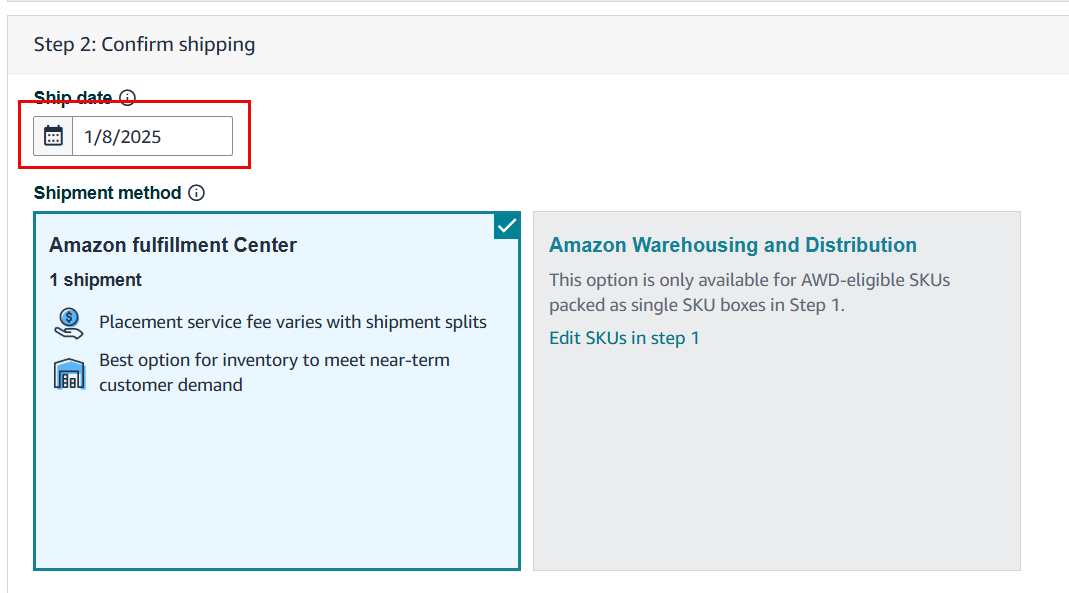The image size is (1069, 593).
Task: Toggle the checkmark on Amazon fulfillment Center card
Action: [x=507, y=226]
